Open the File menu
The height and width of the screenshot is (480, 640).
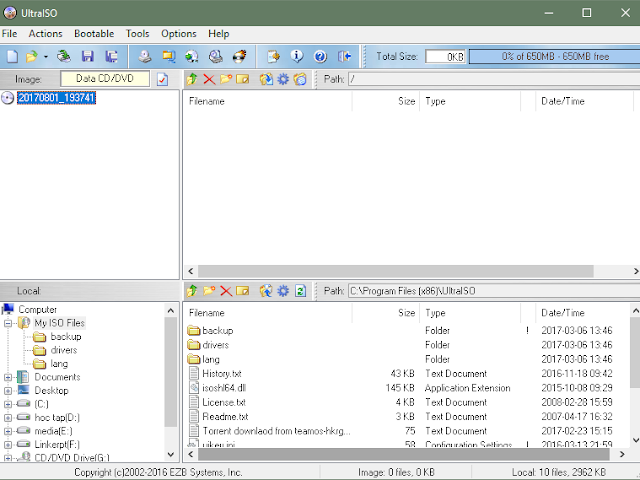point(9,34)
